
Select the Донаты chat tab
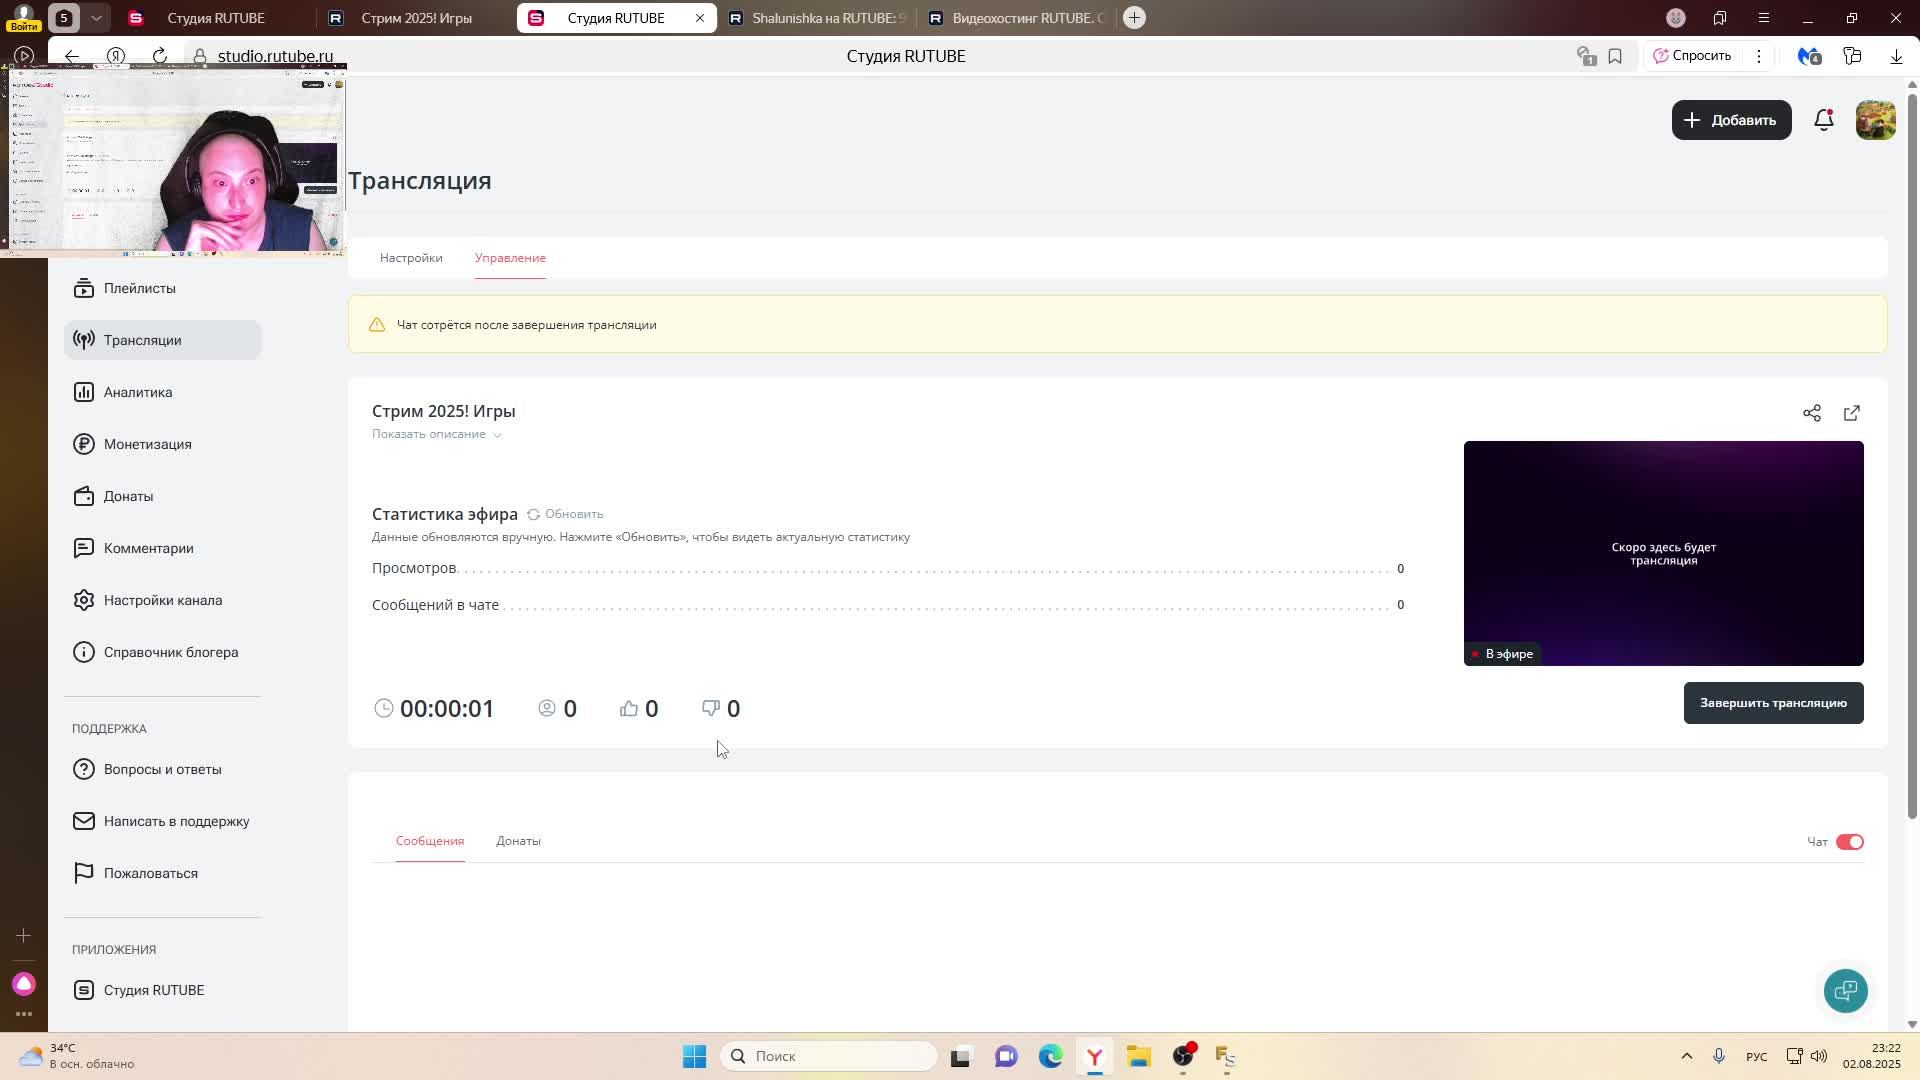(518, 841)
